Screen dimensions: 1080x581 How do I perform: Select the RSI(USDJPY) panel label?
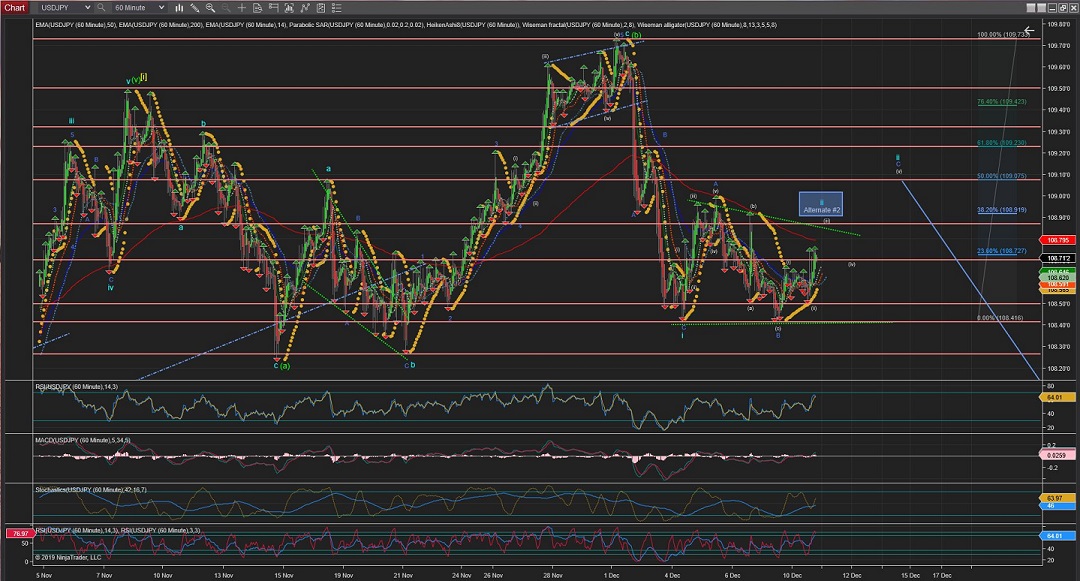[76, 387]
